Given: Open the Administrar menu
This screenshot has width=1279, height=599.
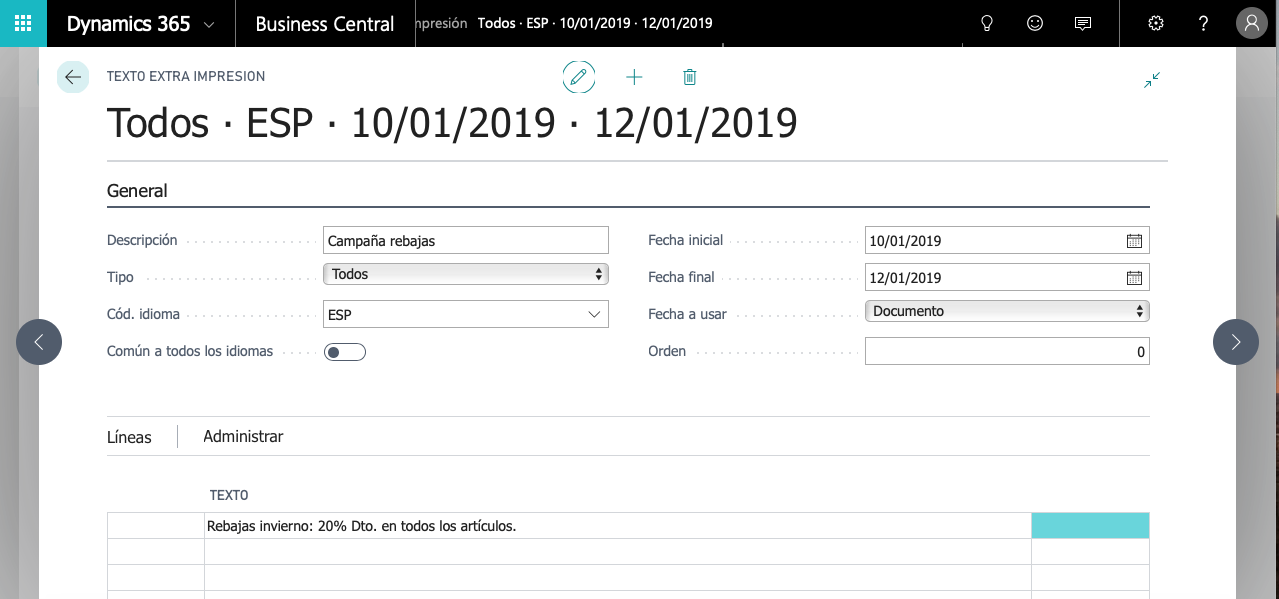Looking at the screenshot, I should click(x=243, y=436).
